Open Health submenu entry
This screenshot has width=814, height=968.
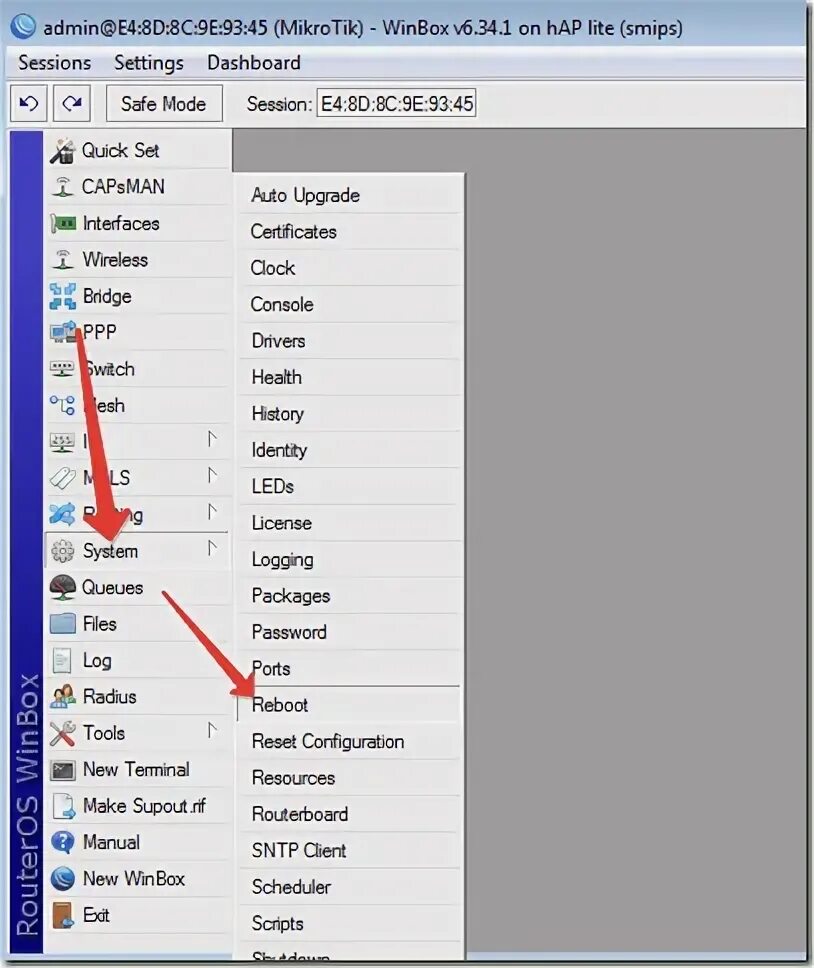[349, 377]
